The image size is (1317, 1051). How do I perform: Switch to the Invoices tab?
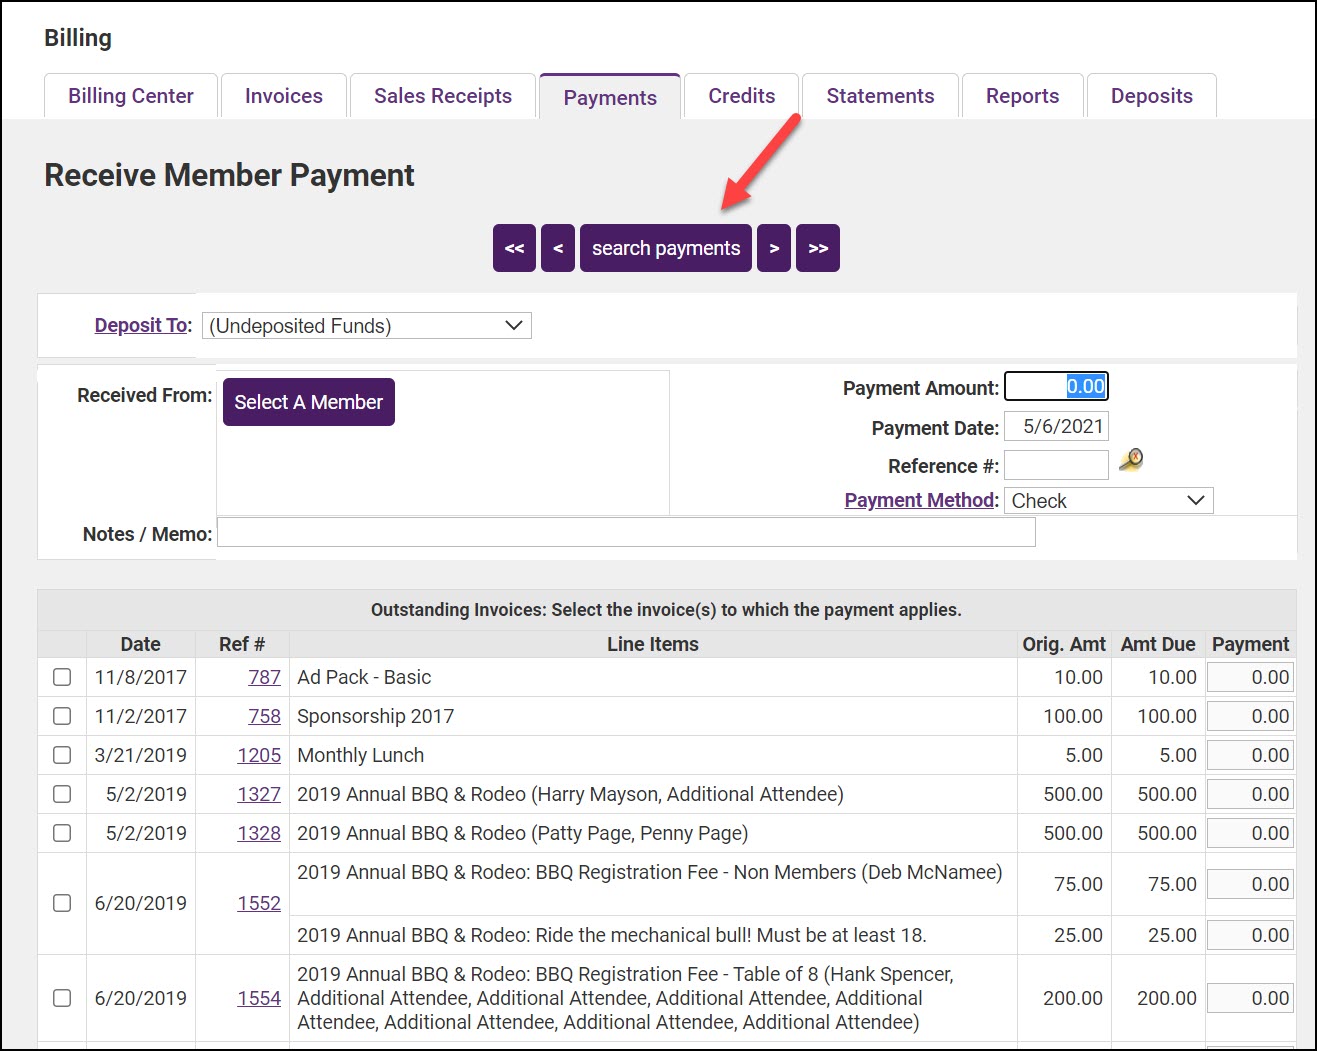(284, 96)
